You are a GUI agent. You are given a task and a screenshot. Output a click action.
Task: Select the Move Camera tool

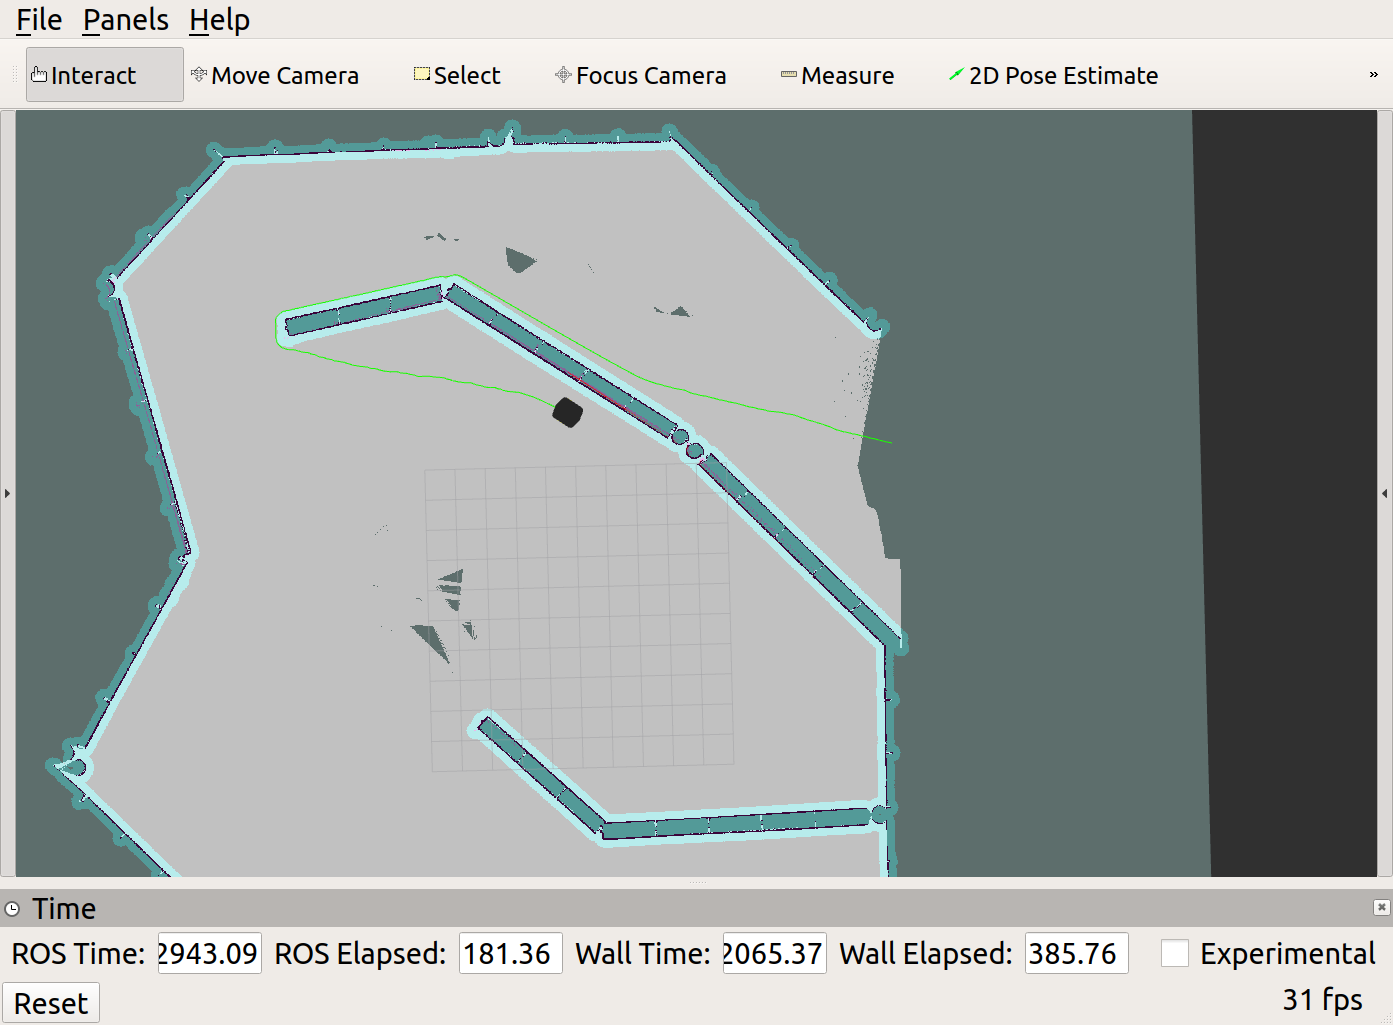[x=275, y=75]
